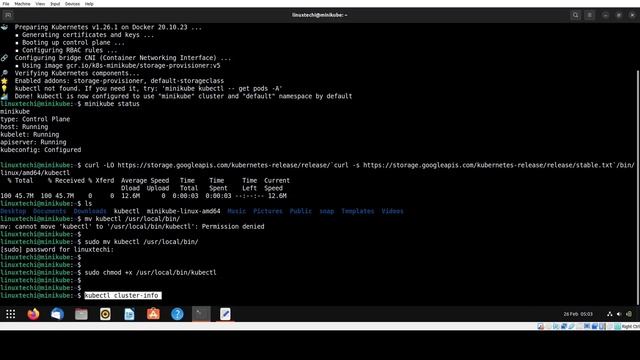
Task: Open the Input menu
Action: 55,4
